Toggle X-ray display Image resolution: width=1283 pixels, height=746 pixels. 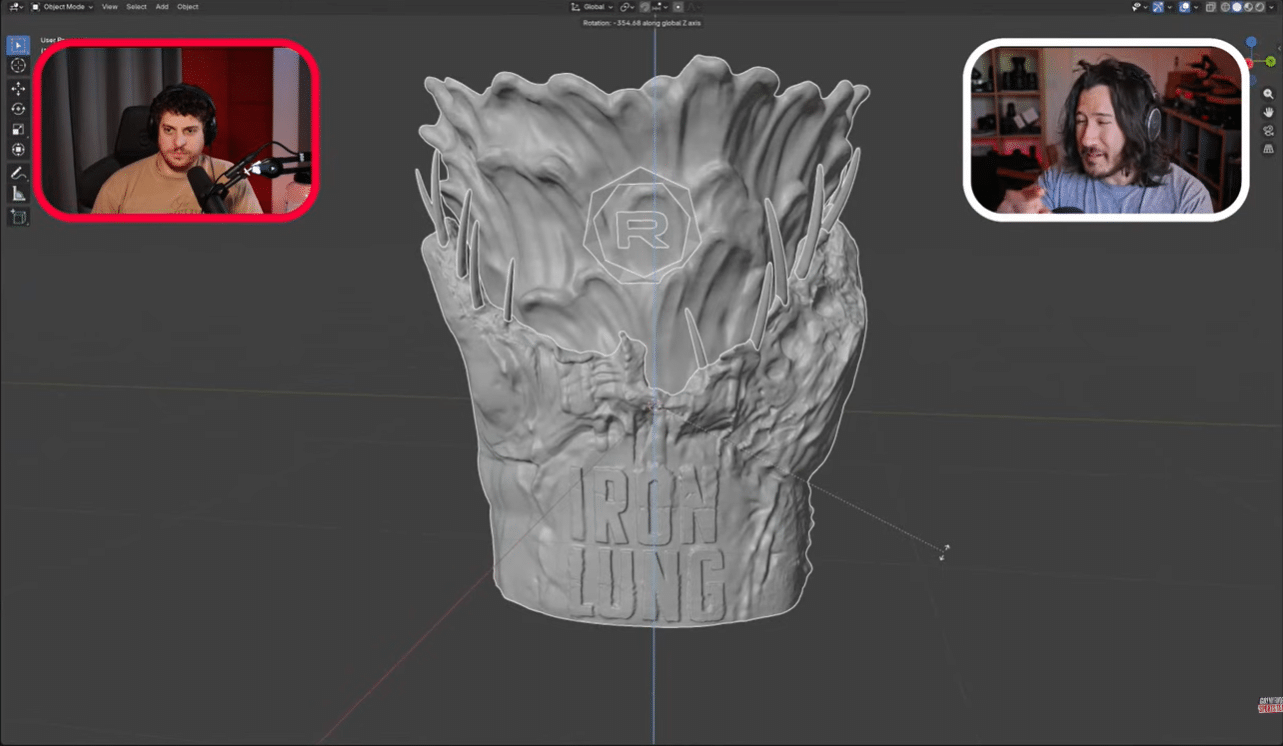(x=1210, y=7)
